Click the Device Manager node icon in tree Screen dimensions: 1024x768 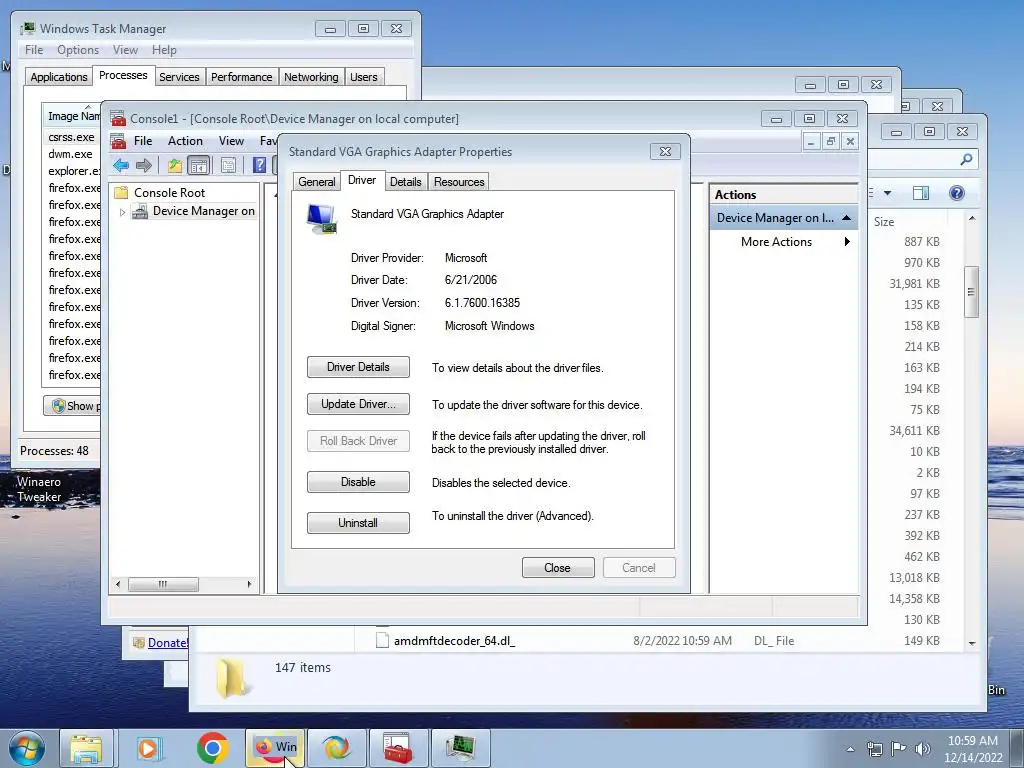[140, 211]
